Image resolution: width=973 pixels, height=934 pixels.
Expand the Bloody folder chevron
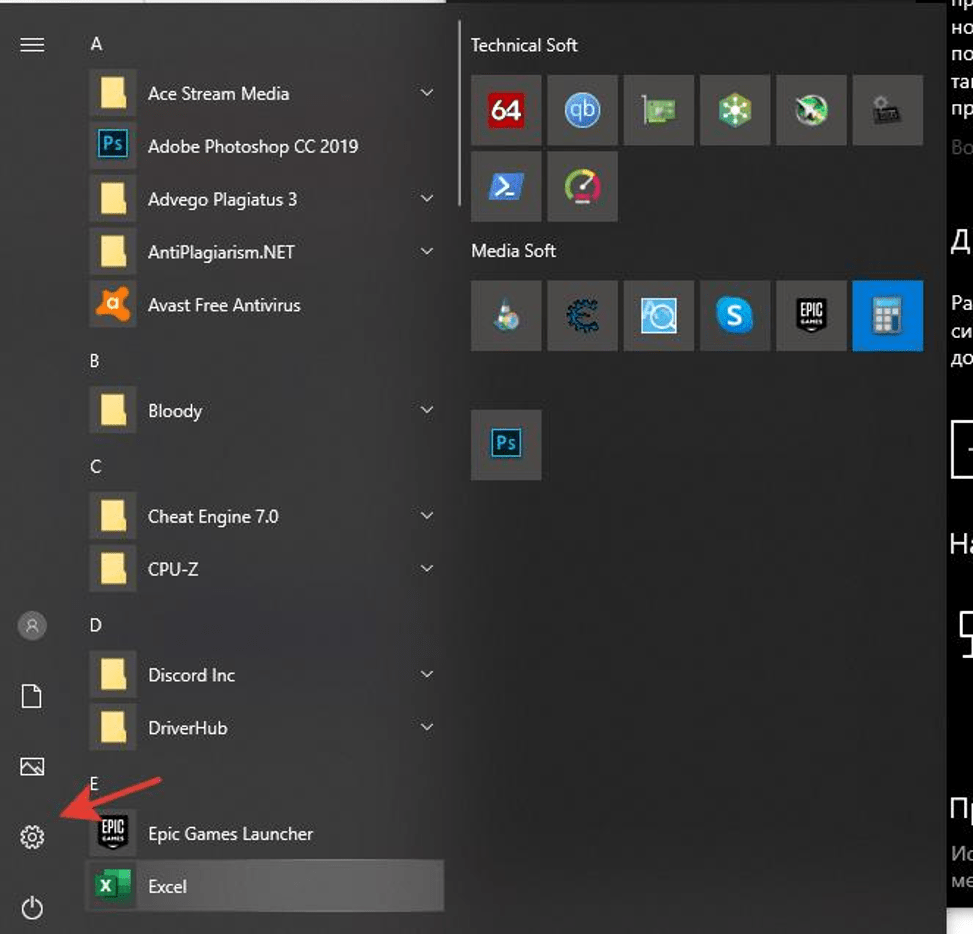tap(427, 410)
